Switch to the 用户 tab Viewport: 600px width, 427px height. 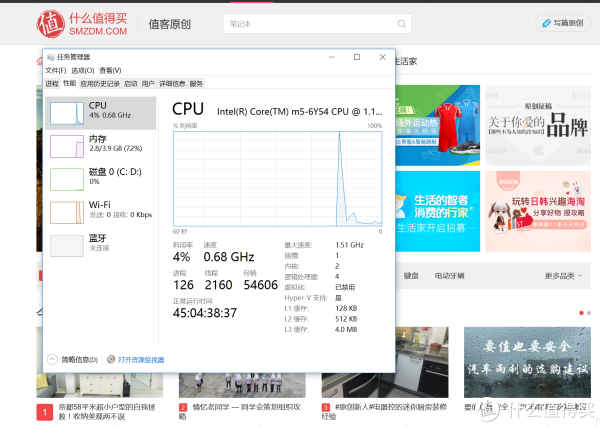tap(148, 84)
